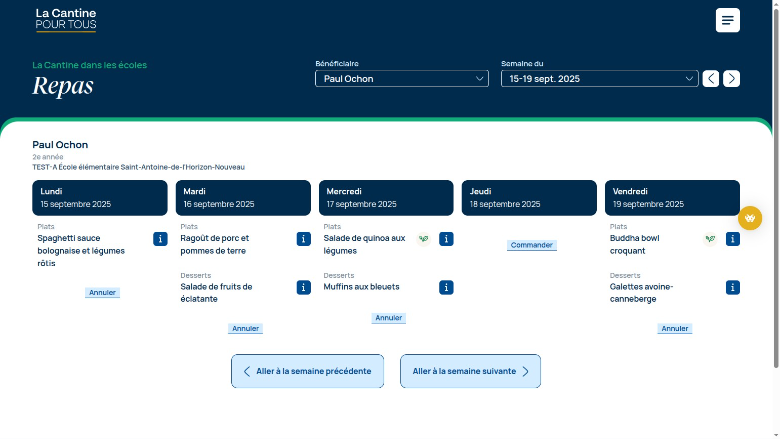Show info for Salade de fruits éclatante
Image resolution: width=780 pixels, height=439 pixels.
coord(303,287)
